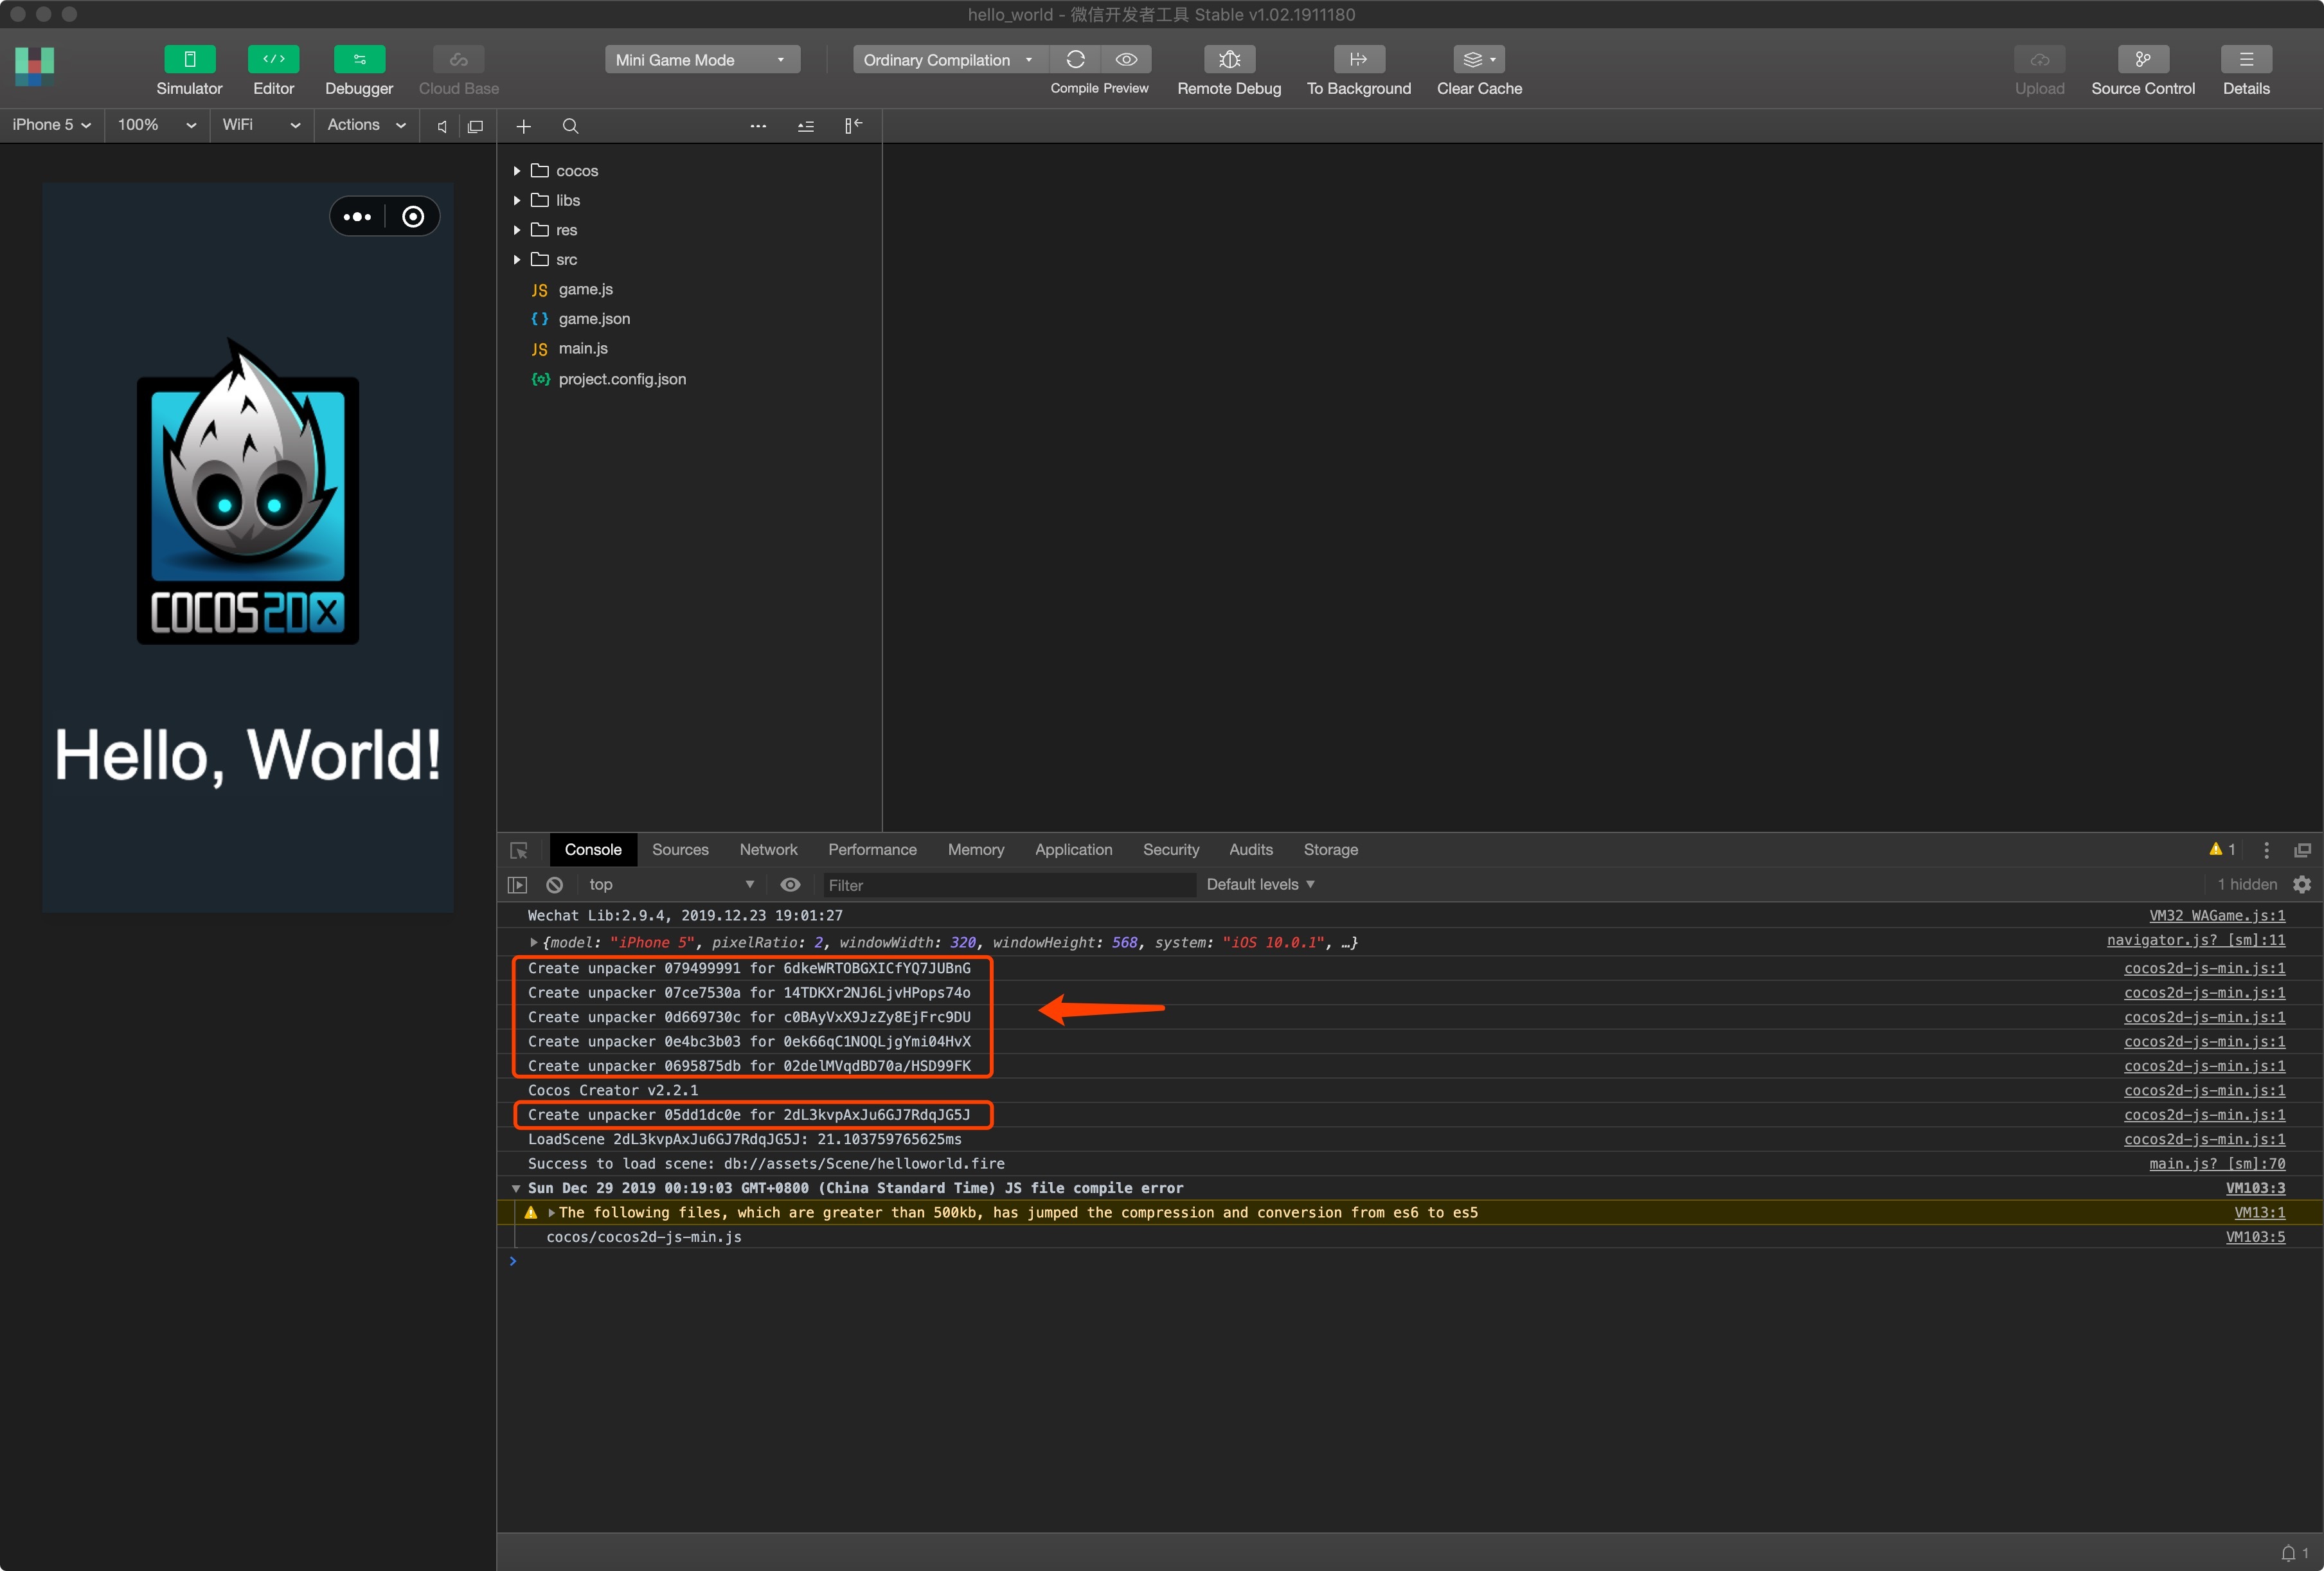Toggle the Simulator panel button
This screenshot has height=1571, width=2324.
click(x=189, y=59)
